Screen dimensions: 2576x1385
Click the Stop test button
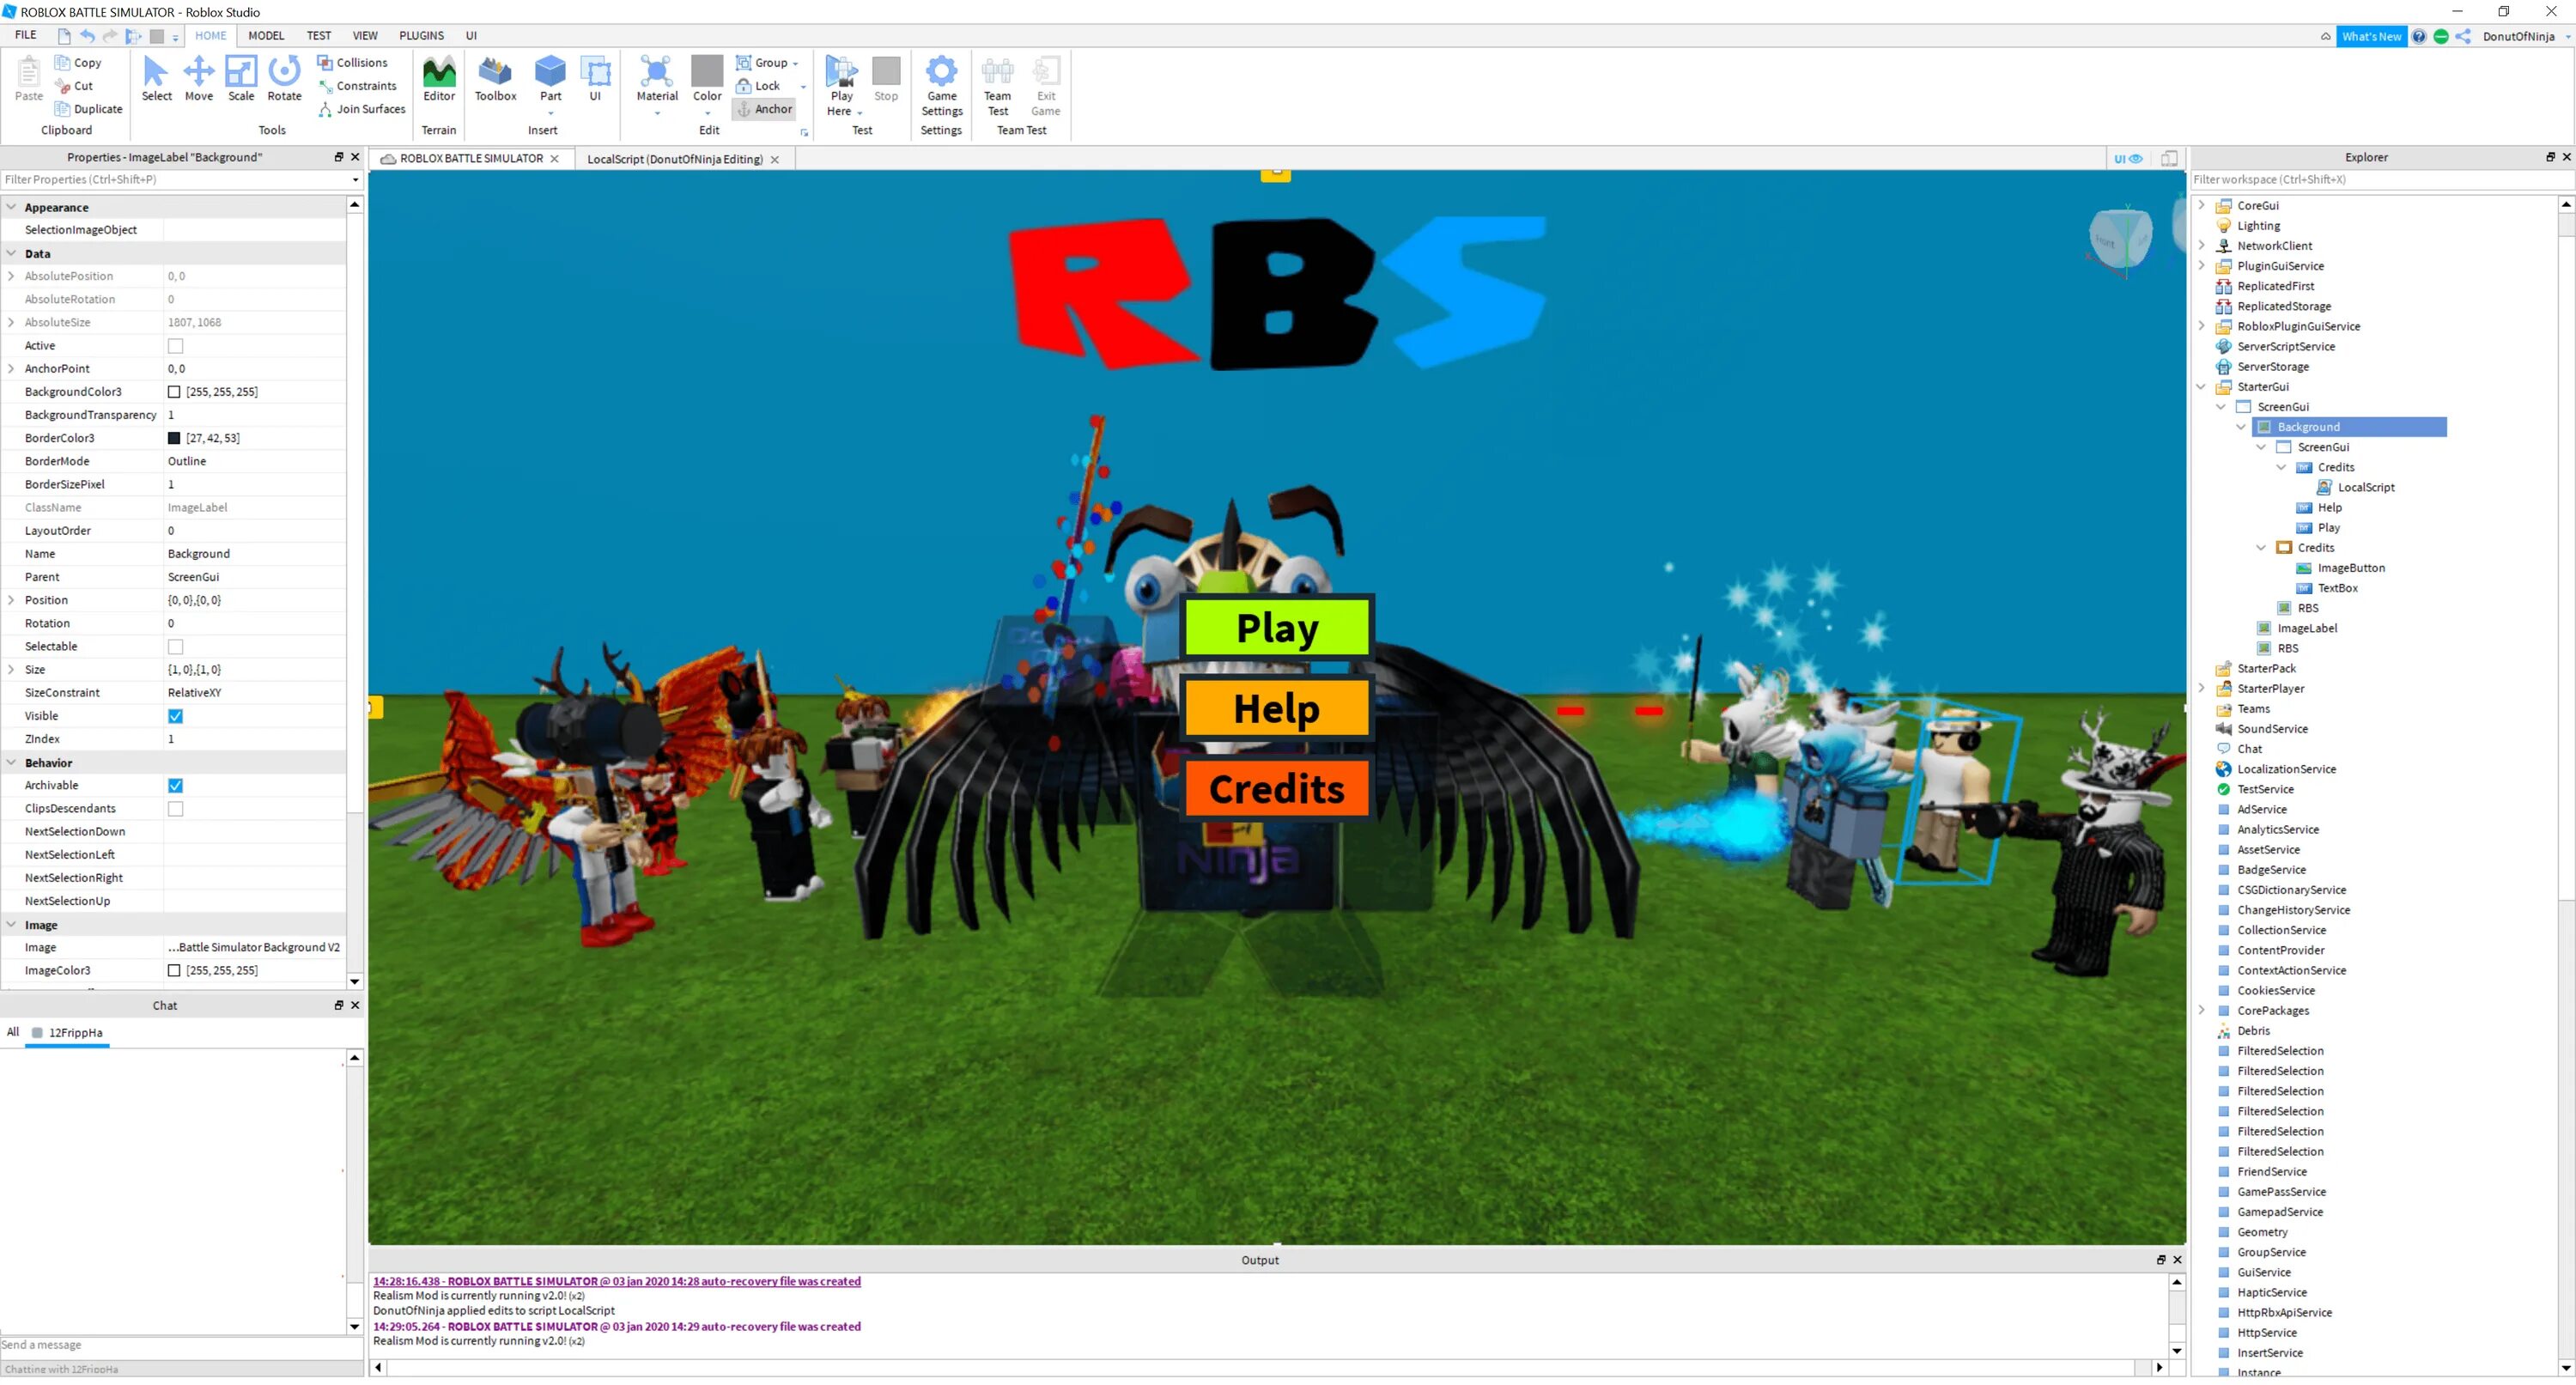click(886, 78)
